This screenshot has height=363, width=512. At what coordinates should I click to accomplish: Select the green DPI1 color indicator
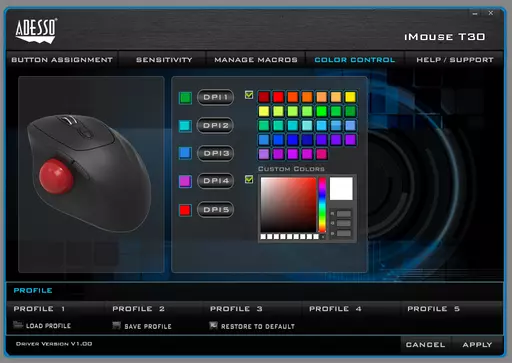pos(185,98)
